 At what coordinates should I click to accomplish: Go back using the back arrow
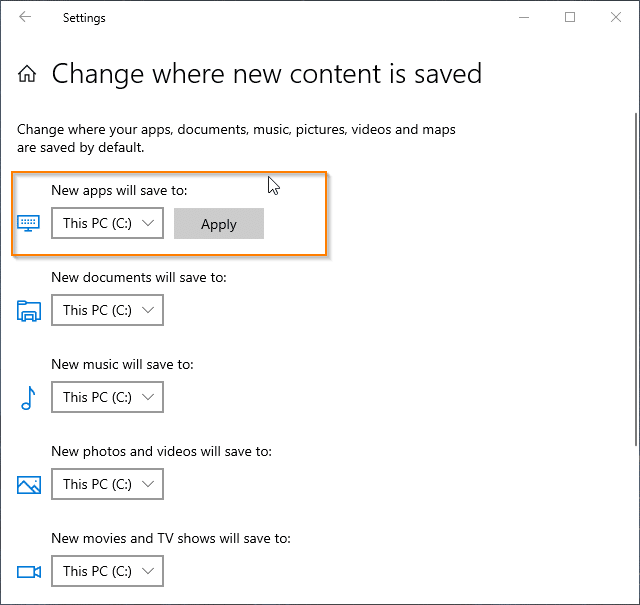25,17
